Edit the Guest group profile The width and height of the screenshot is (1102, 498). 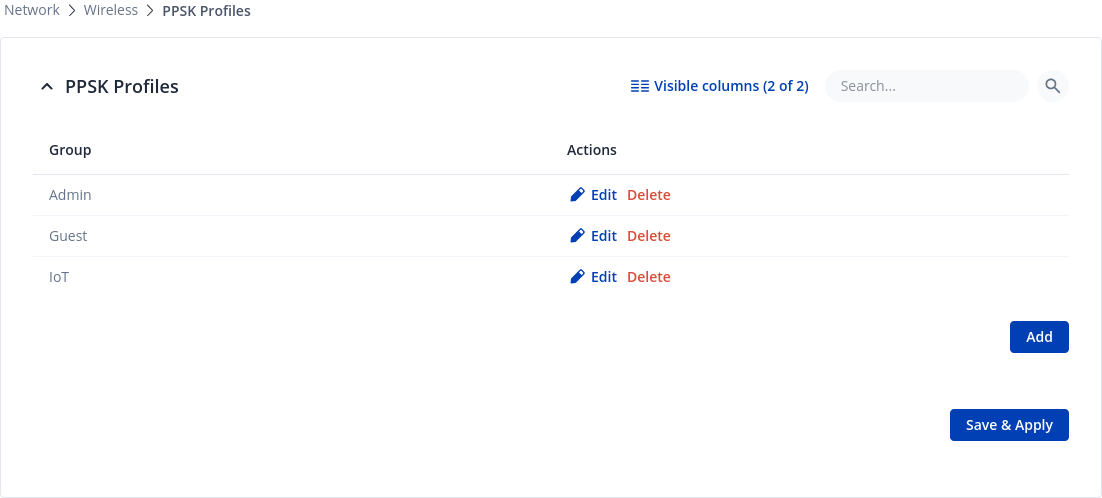click(603, 236)
